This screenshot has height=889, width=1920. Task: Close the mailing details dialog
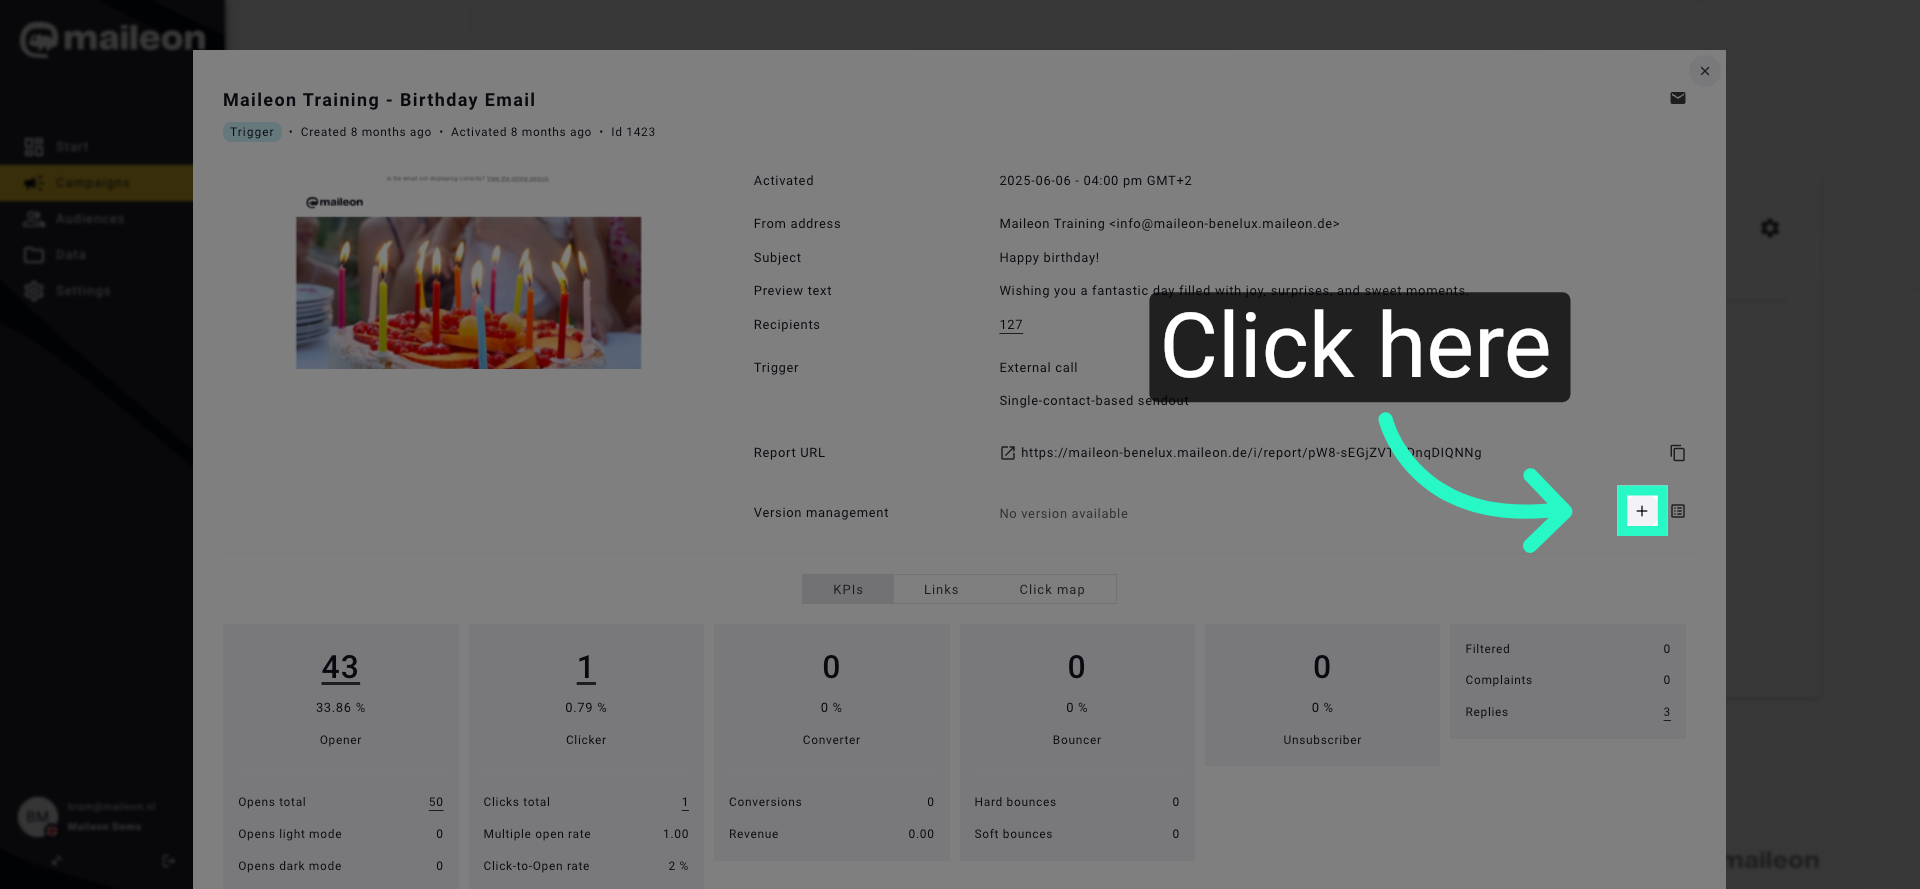pyautogui.click(x=1705, y=71)
